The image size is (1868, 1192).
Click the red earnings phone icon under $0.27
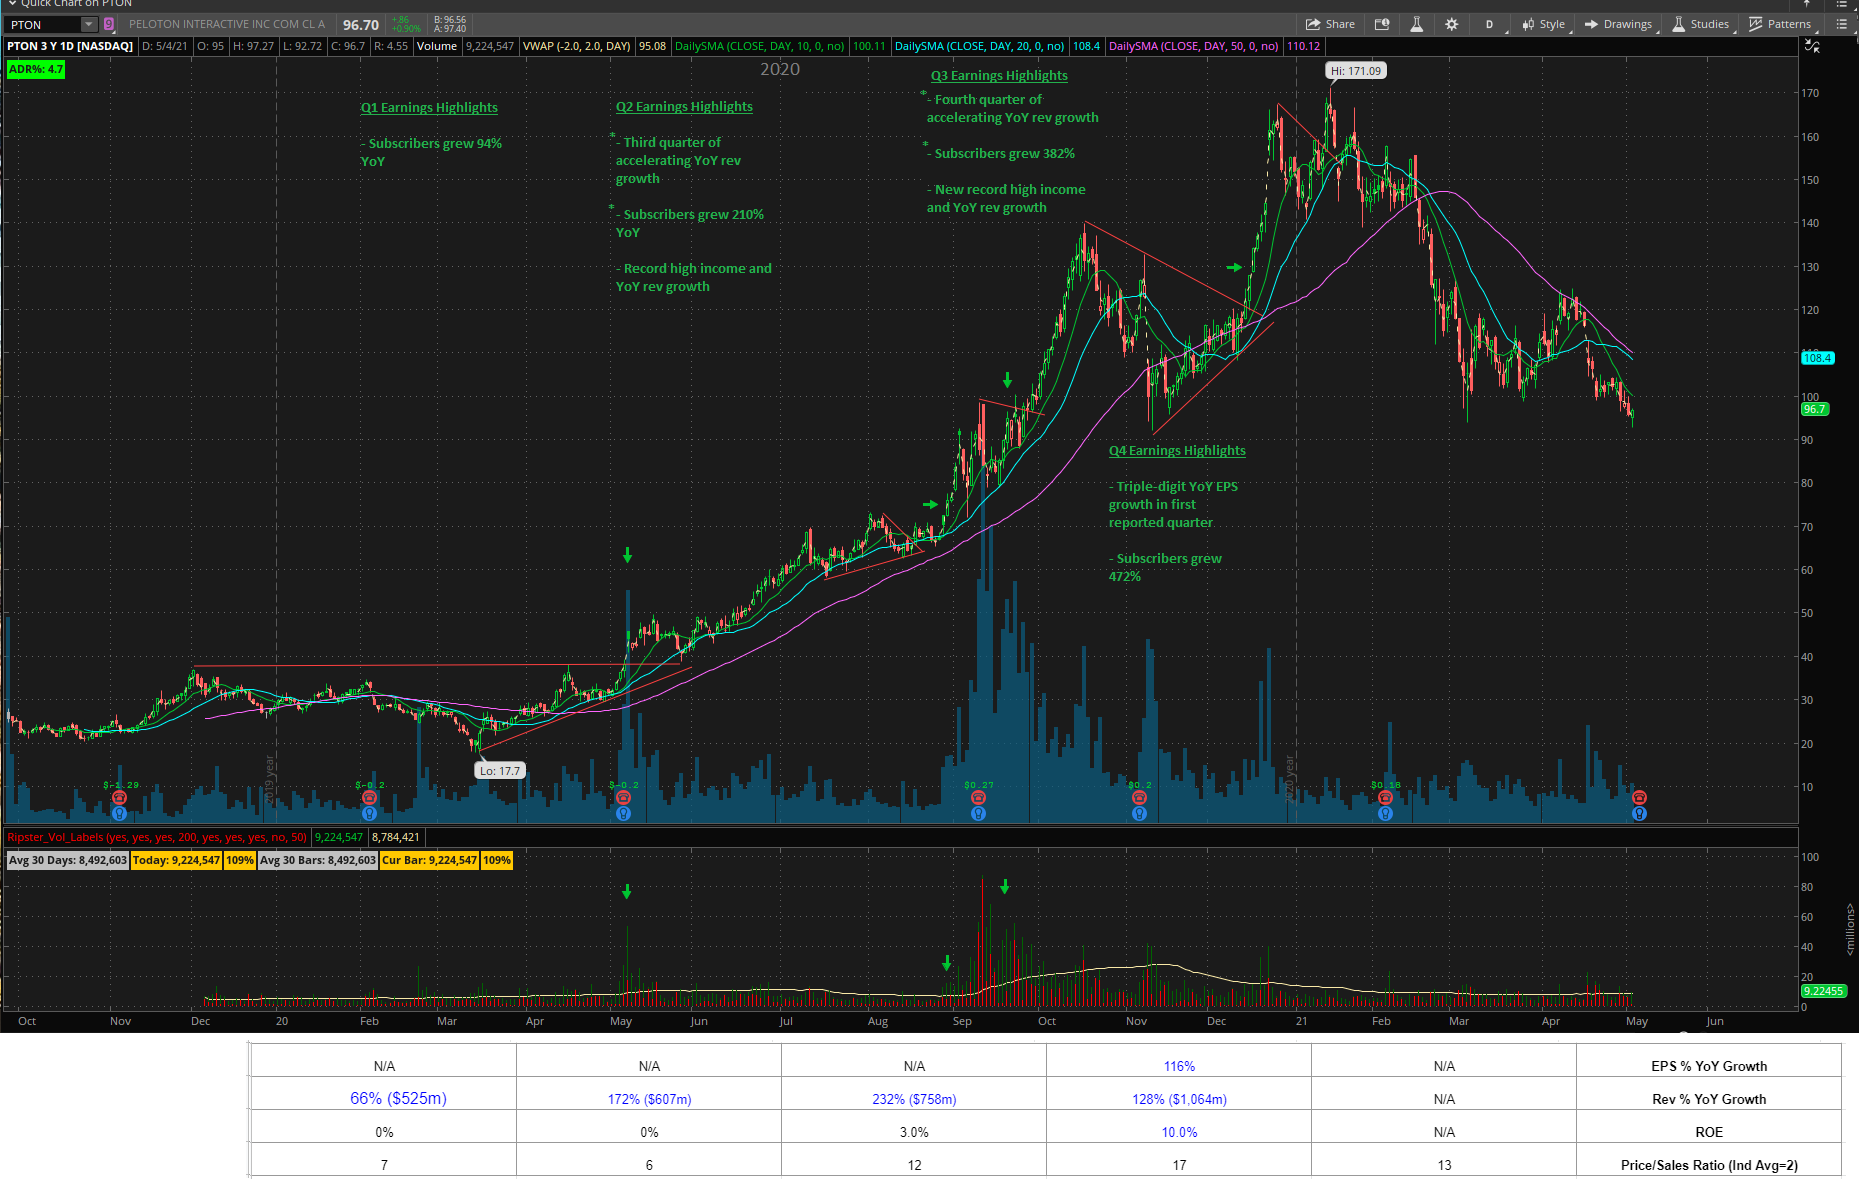point(978,797)
